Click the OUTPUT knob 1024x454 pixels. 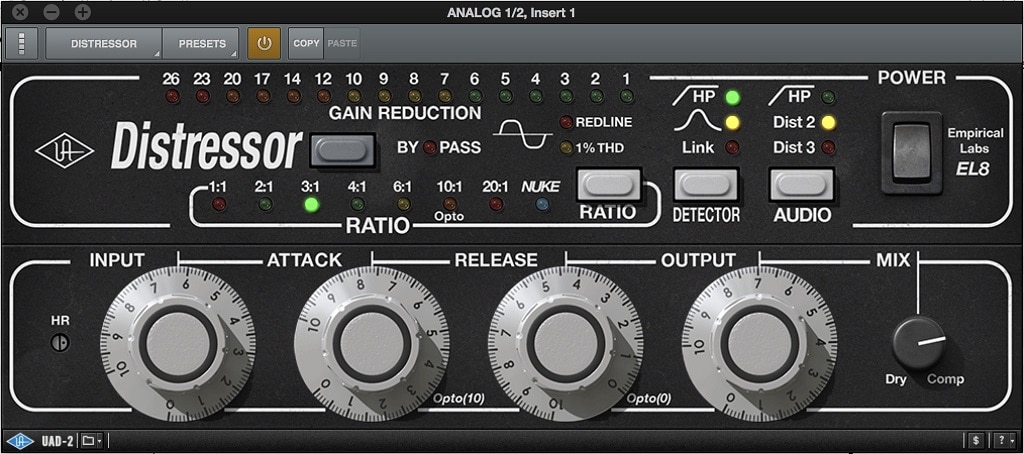coord(759,343)
